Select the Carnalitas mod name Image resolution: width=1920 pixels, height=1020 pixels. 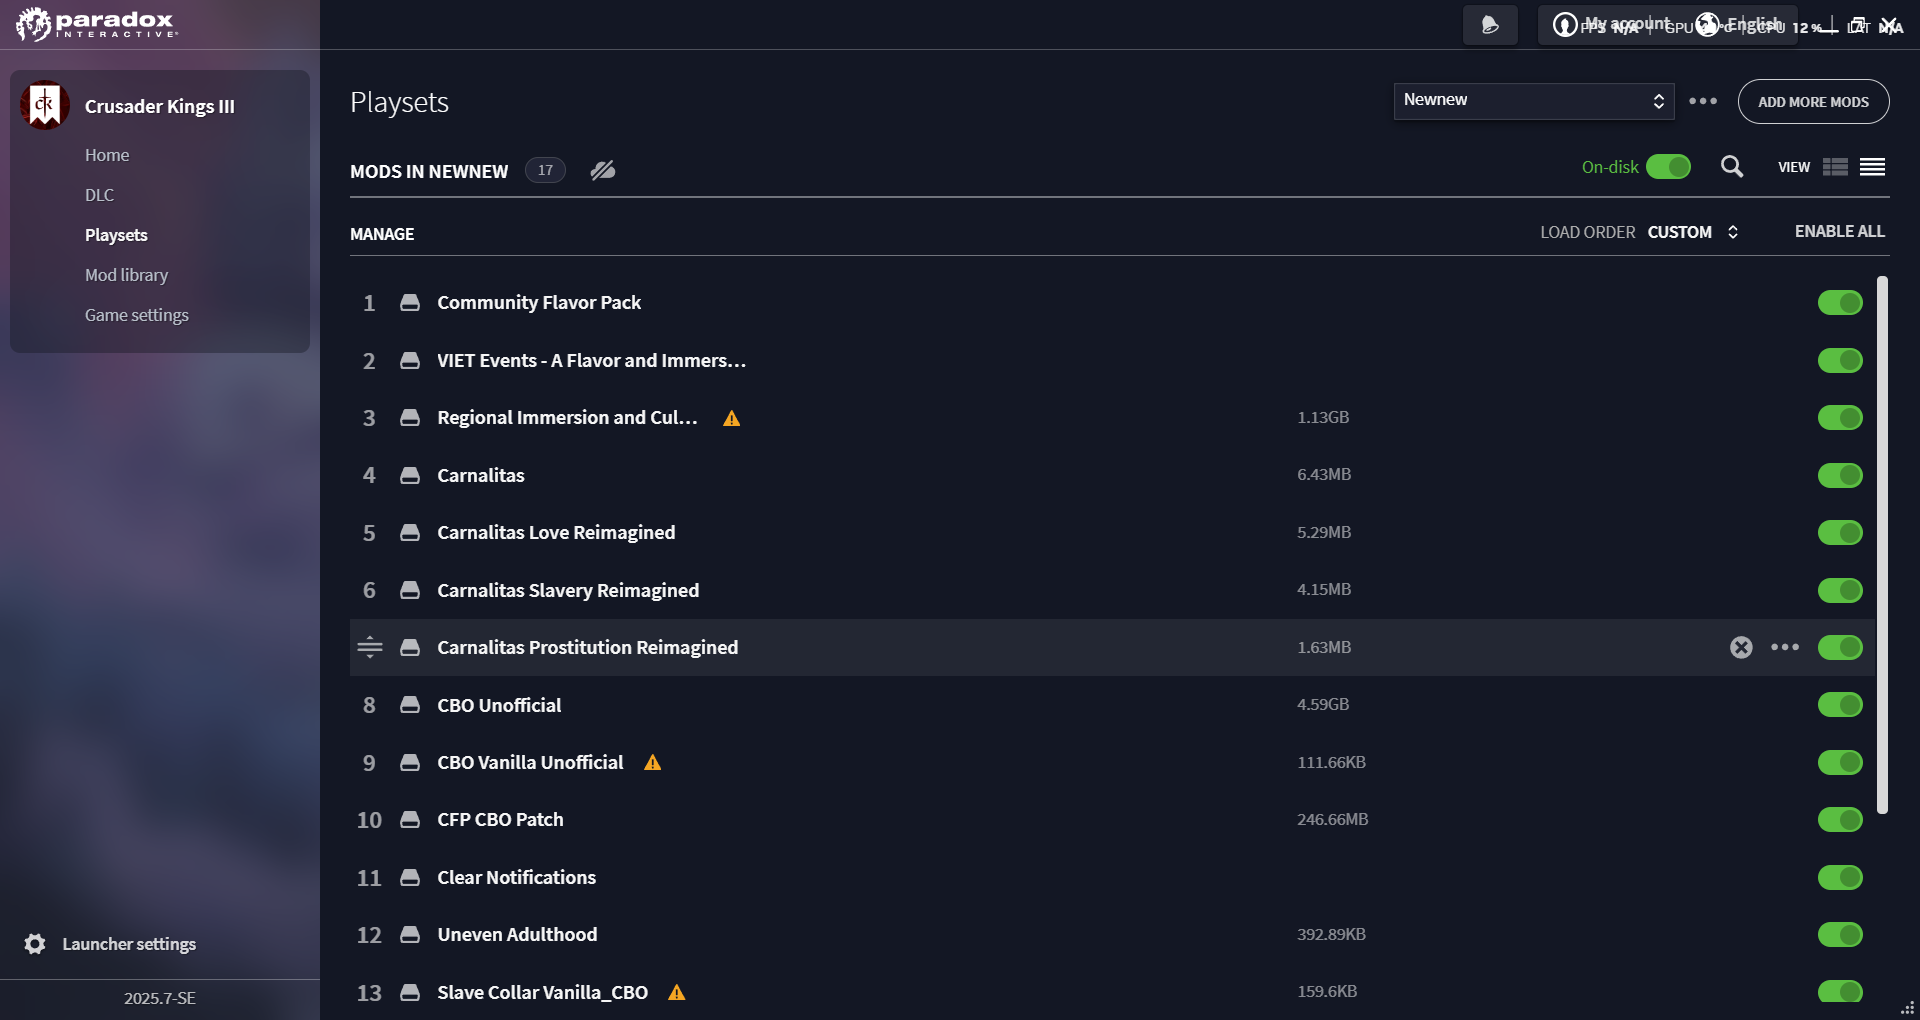tap(481, 475)
